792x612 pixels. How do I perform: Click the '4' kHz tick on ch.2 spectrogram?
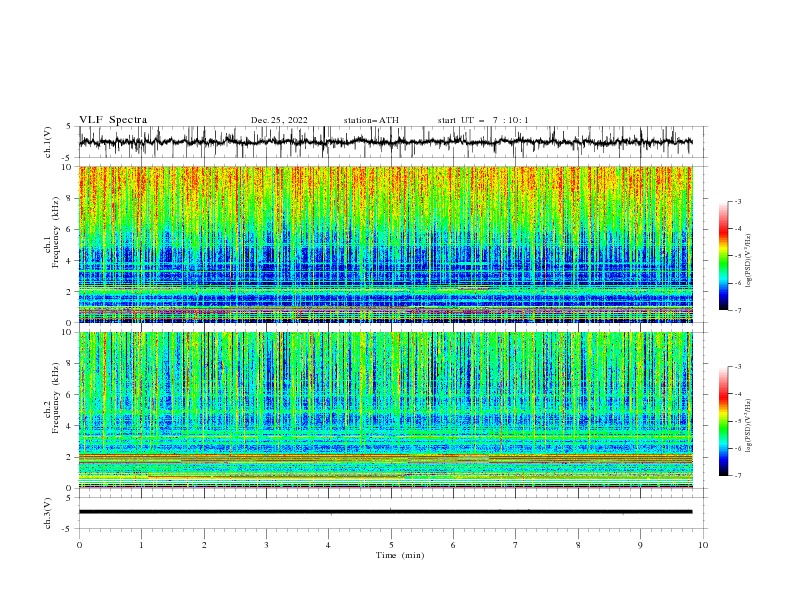(70, 426)
